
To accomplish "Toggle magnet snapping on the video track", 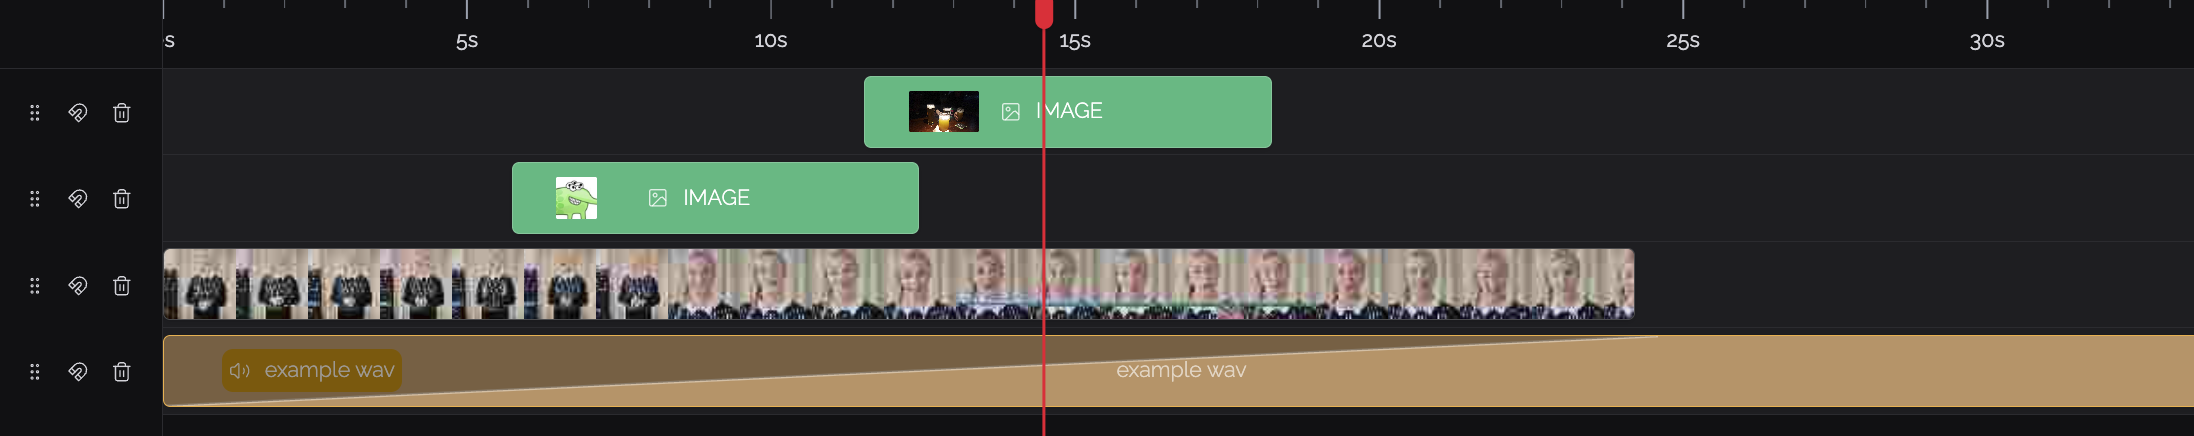I will point(77,286).
